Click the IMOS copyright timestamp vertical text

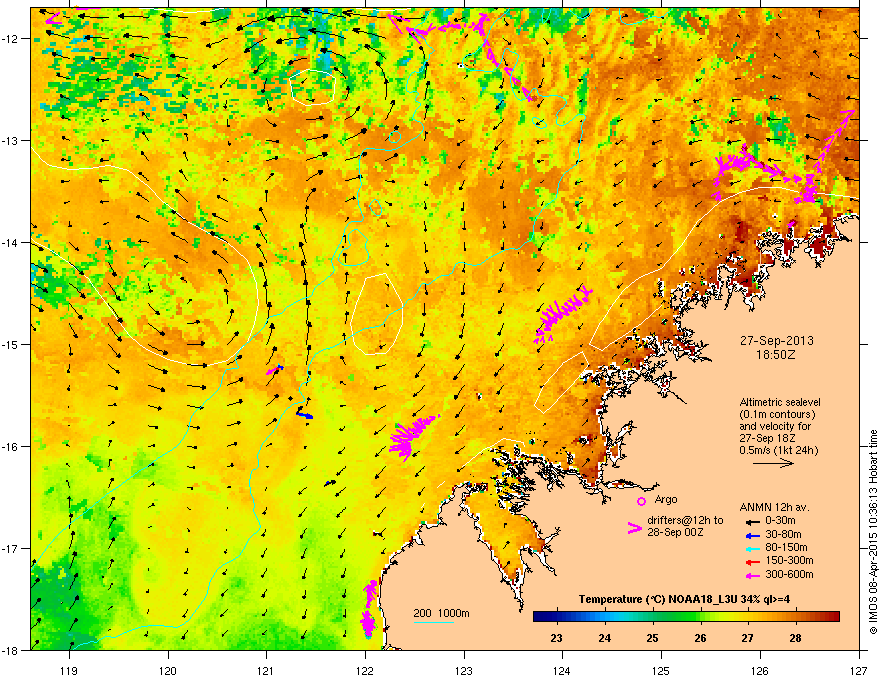(x=873, y=532)
